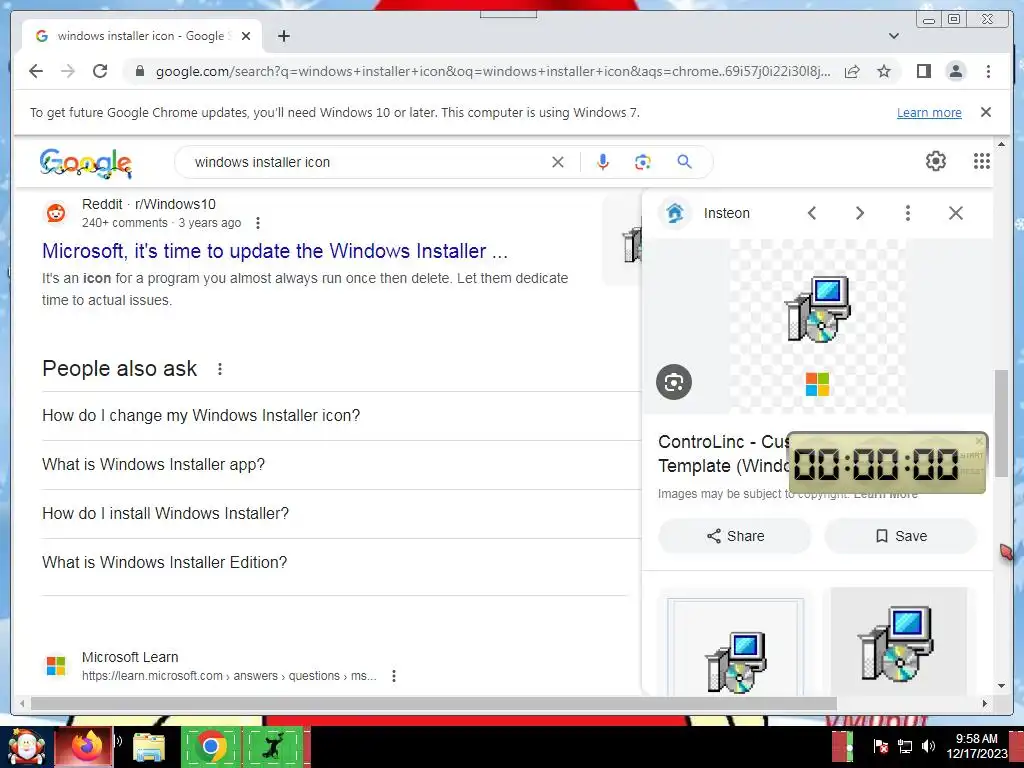Show next image in preview panel
The height and width of the screenshot is (768, 1024).
tap(859, 213)
